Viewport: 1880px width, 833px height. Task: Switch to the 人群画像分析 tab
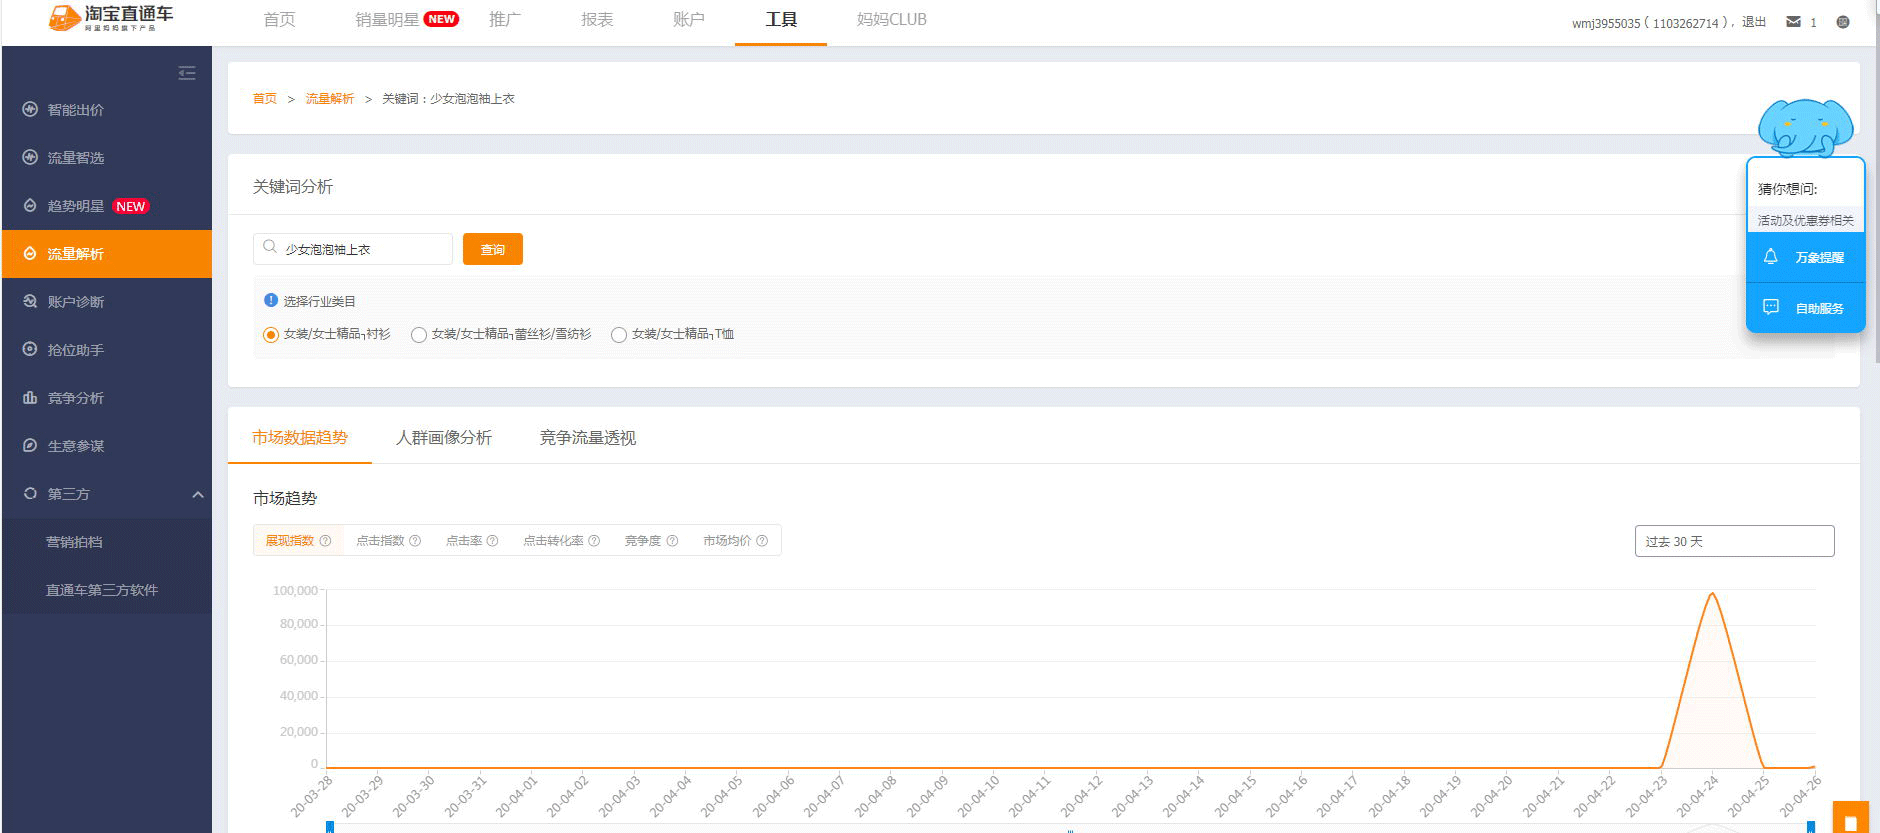pyautogui.click(x=443, y=438)
